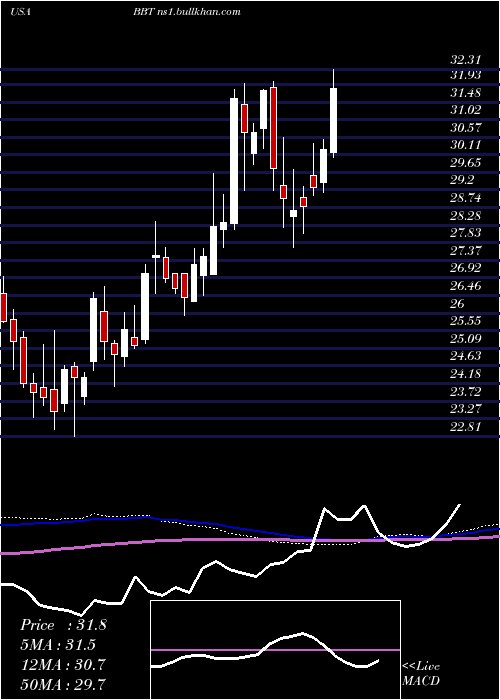Click the 24.63 price axis label
Viewport: 500px width, 700px height.
tap(466, 356)
